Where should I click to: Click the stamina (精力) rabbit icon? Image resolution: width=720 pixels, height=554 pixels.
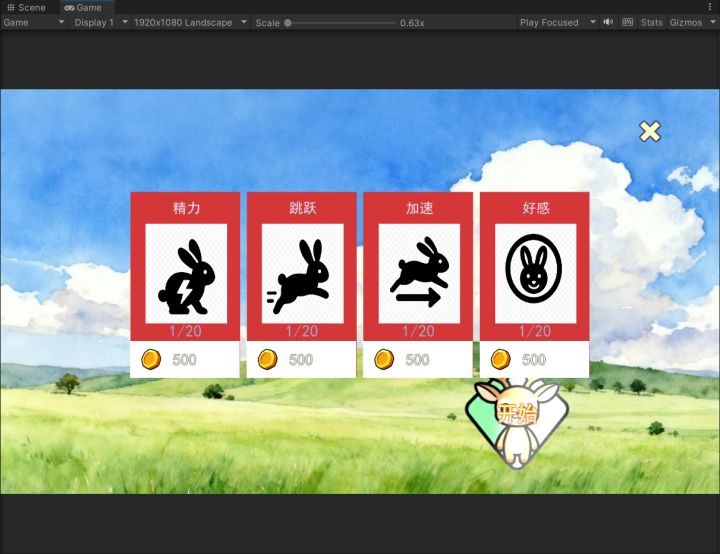tap(185, 273)
